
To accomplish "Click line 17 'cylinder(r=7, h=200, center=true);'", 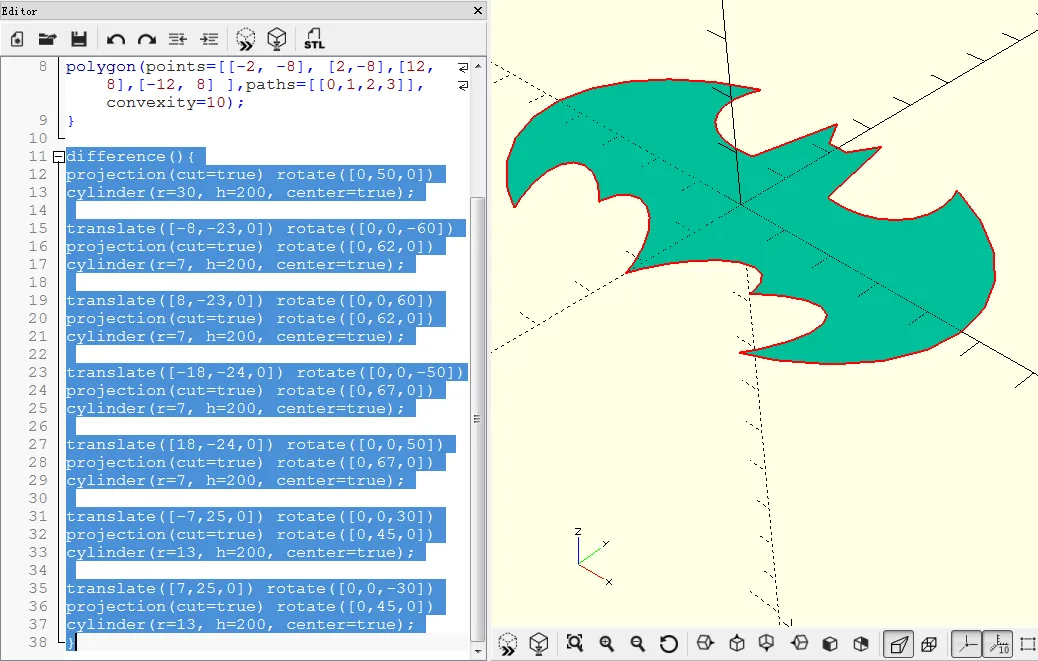I will click(235, 265).
